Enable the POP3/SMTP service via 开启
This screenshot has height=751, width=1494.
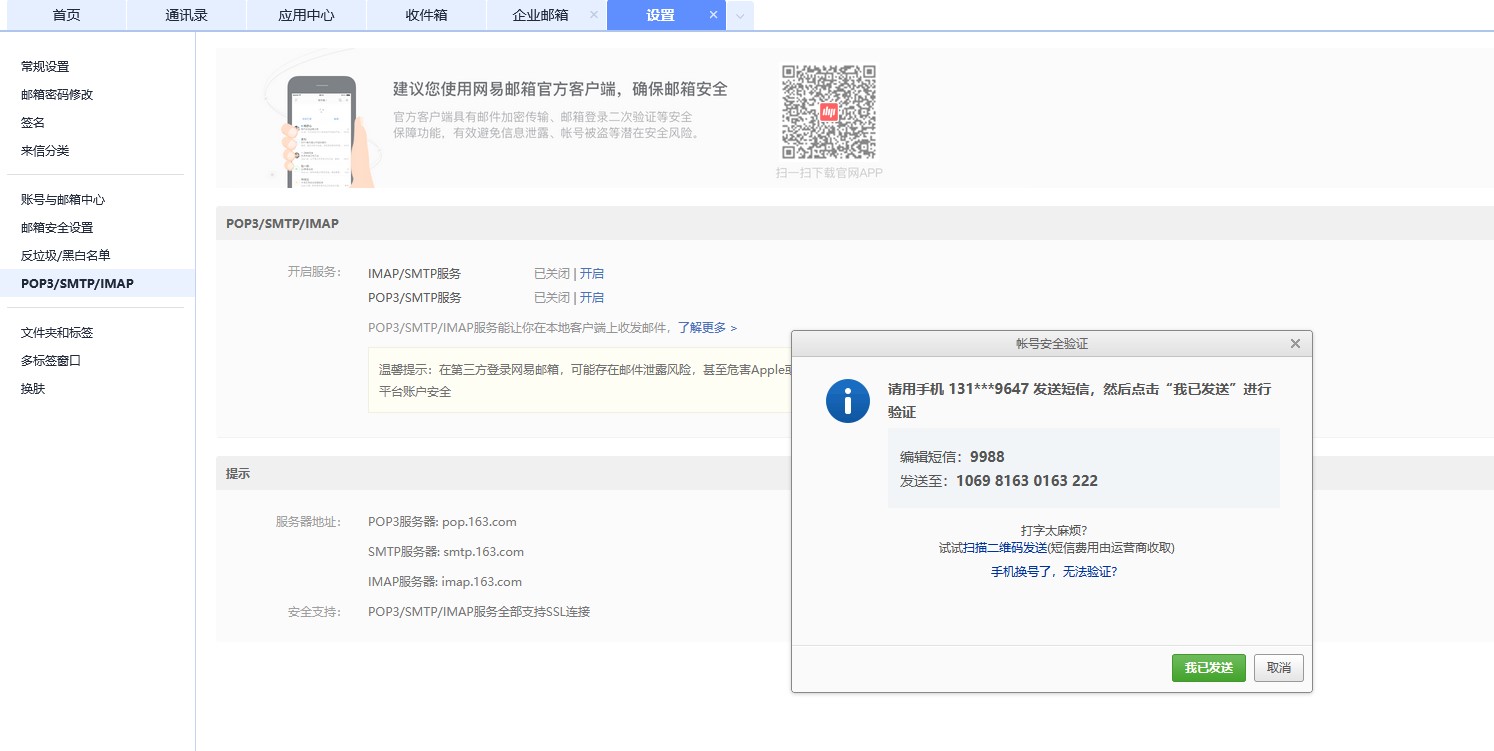[592, 297]
